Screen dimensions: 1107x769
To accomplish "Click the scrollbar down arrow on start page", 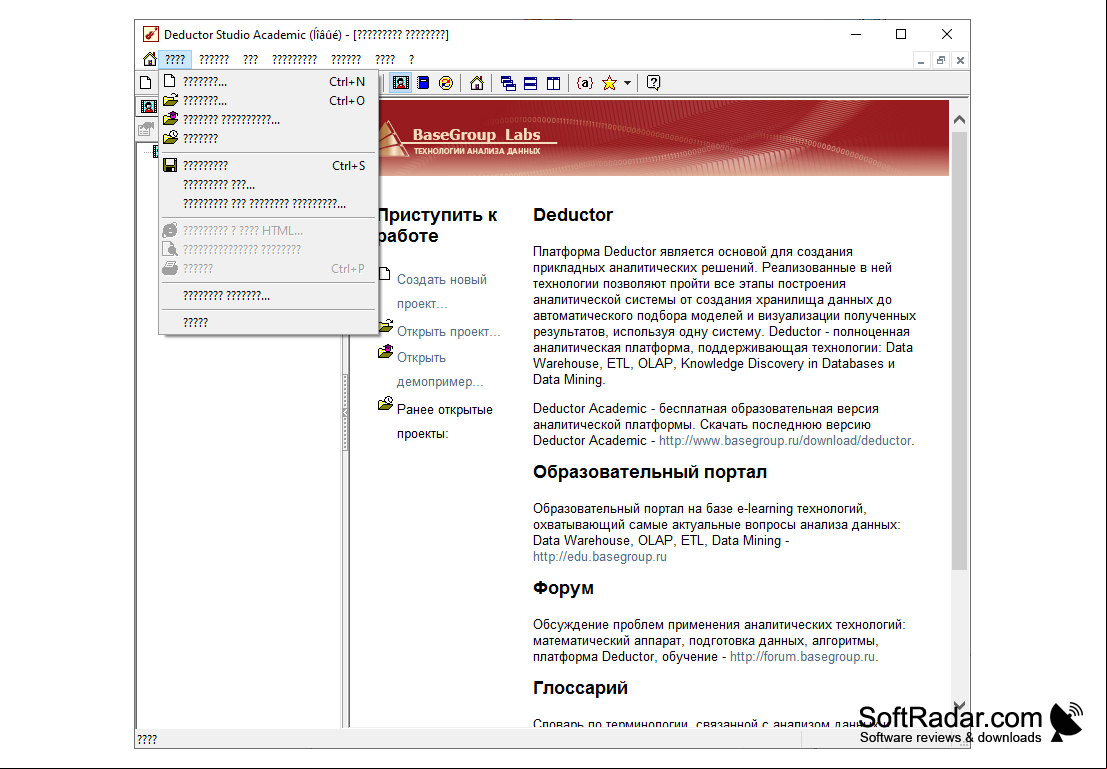I will 959,705.
